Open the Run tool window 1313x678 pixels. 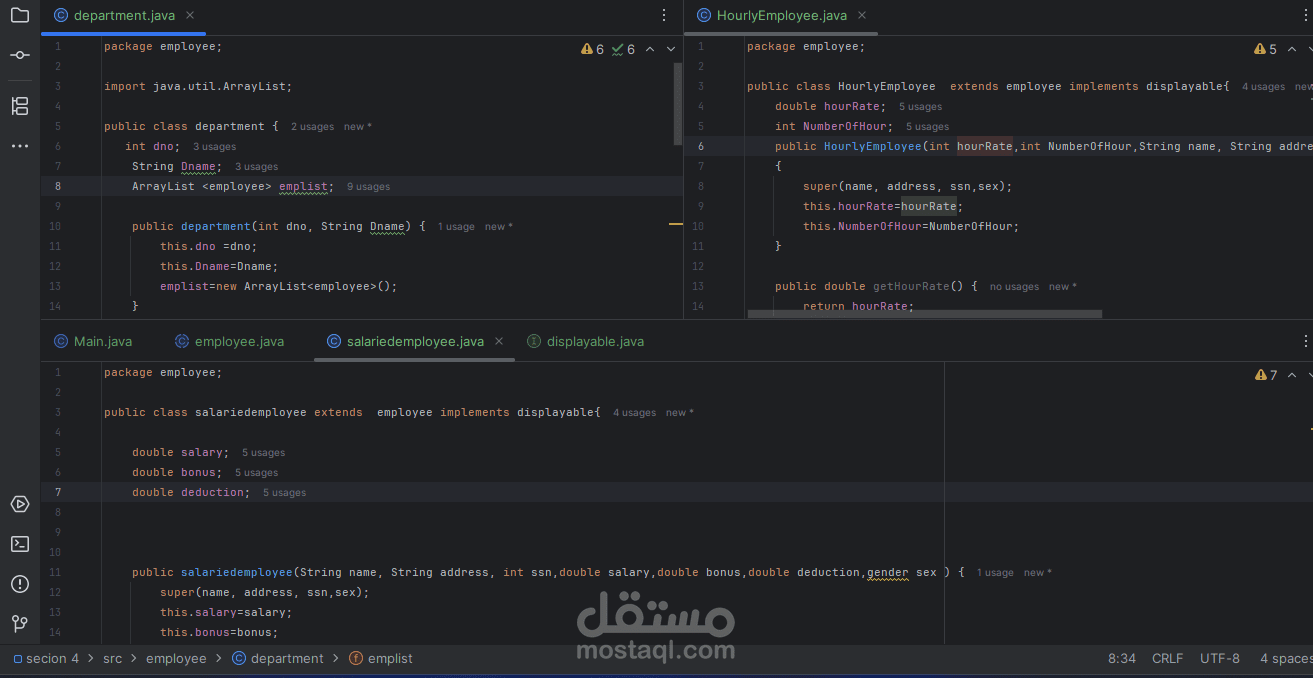point(20,504)
